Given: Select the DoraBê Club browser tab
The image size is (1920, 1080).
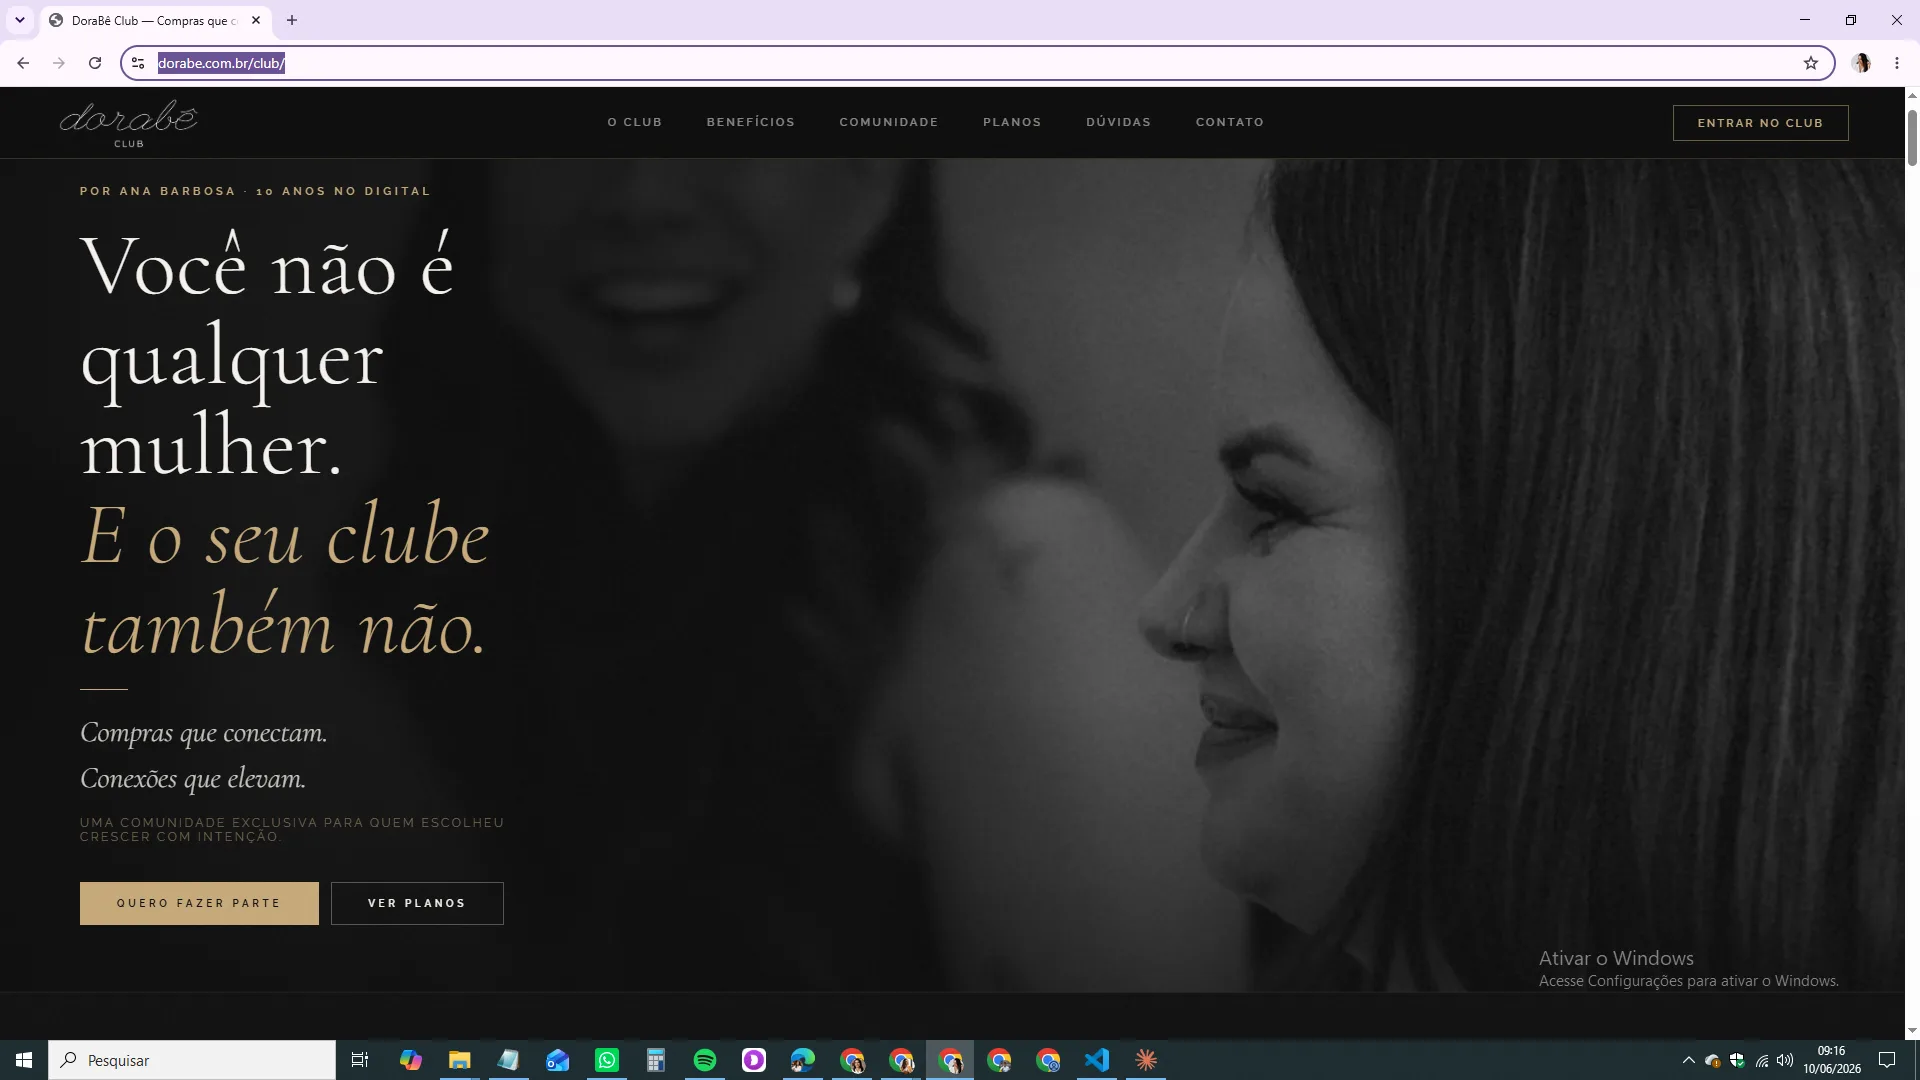Looking at the screenshot, I should point(155,20).
